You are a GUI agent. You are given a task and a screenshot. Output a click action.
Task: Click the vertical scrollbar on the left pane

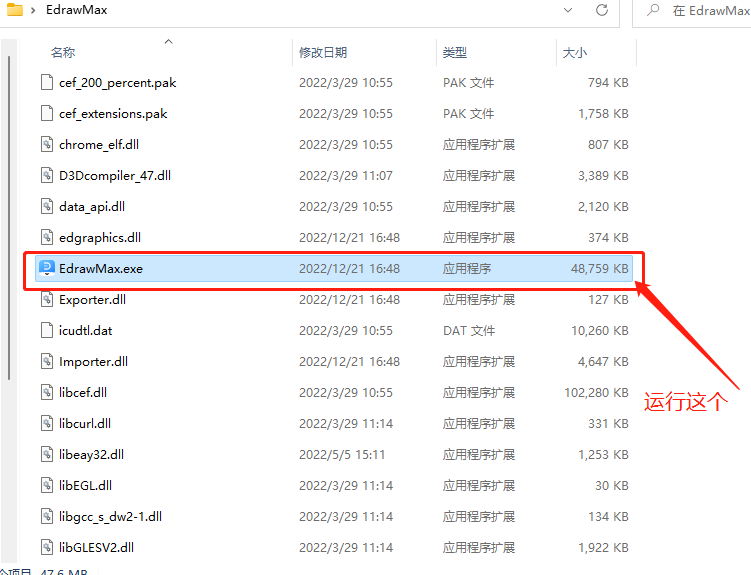tap(9, 218)
